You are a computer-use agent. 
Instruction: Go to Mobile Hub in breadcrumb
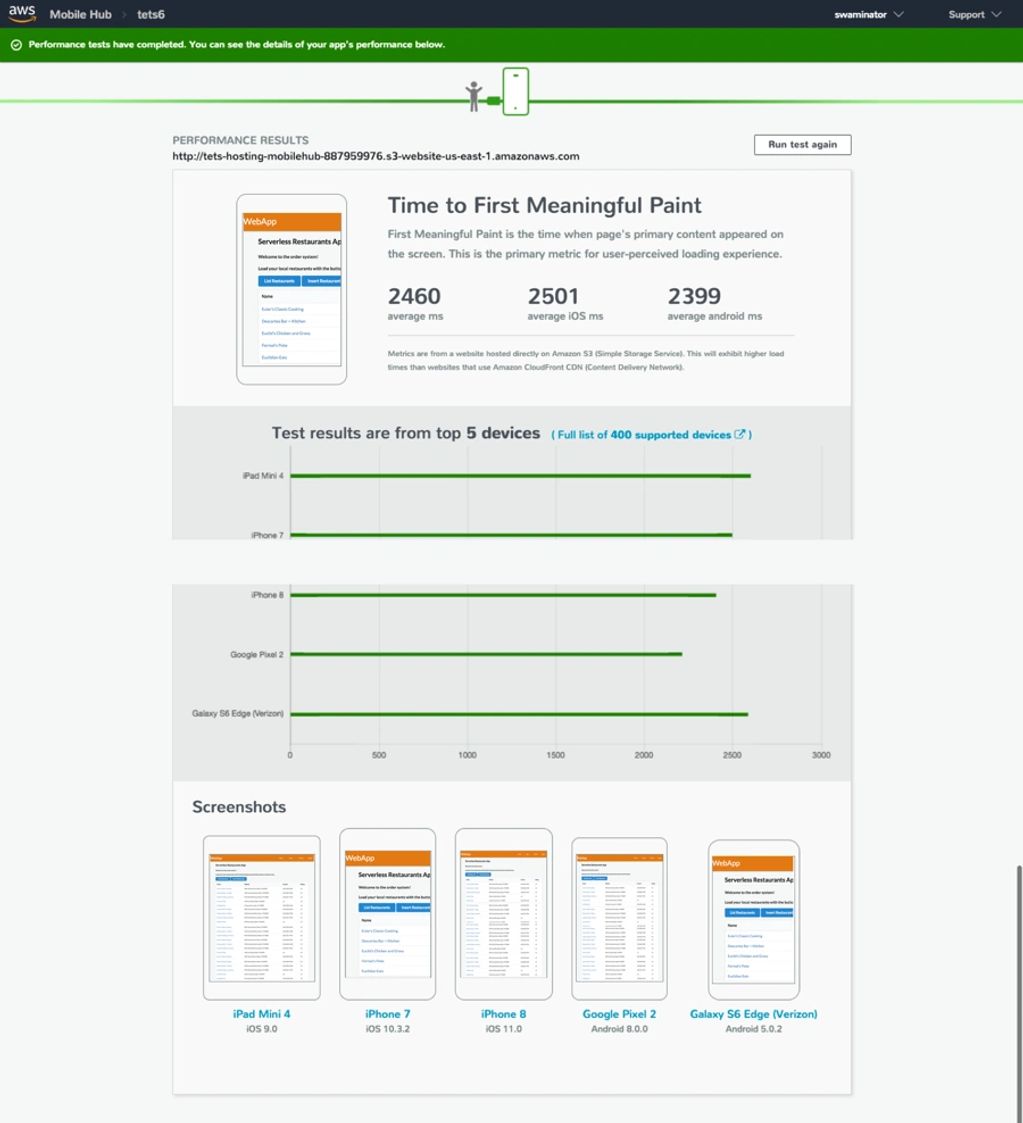[79, 15]
